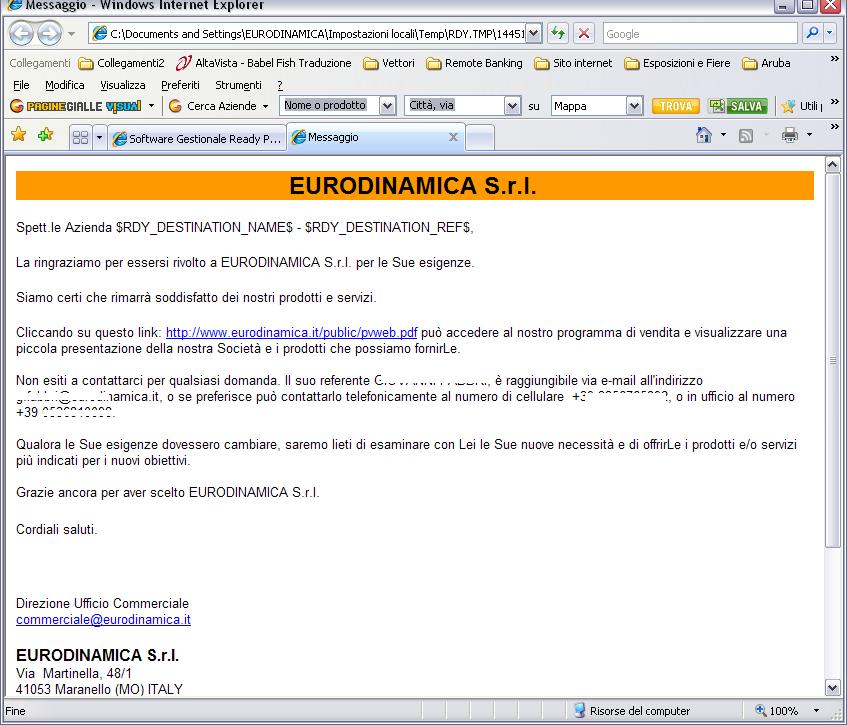Open the Remote Banking folder
Image resolution: width=847 pixels, height=725 pixels.
coord(474,63)
